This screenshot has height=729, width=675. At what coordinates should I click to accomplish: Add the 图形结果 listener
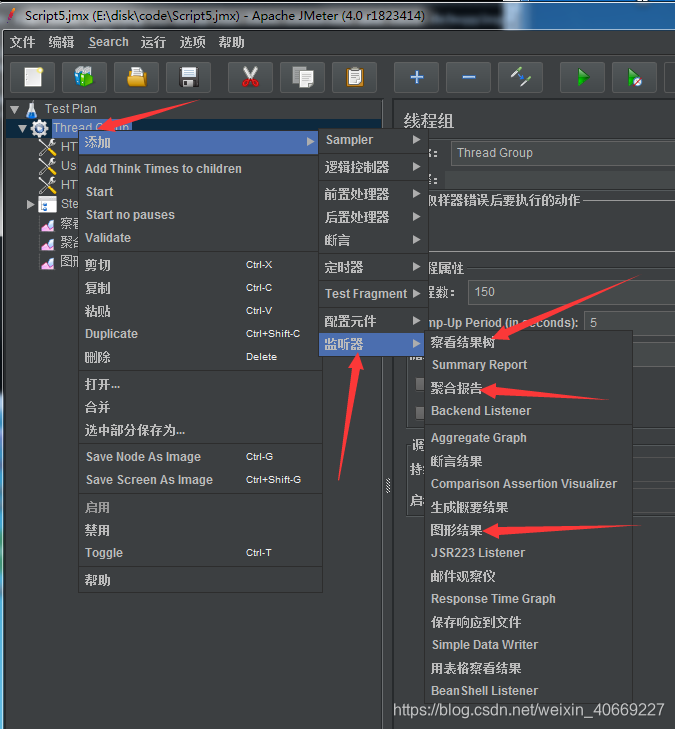pos(529,530)
